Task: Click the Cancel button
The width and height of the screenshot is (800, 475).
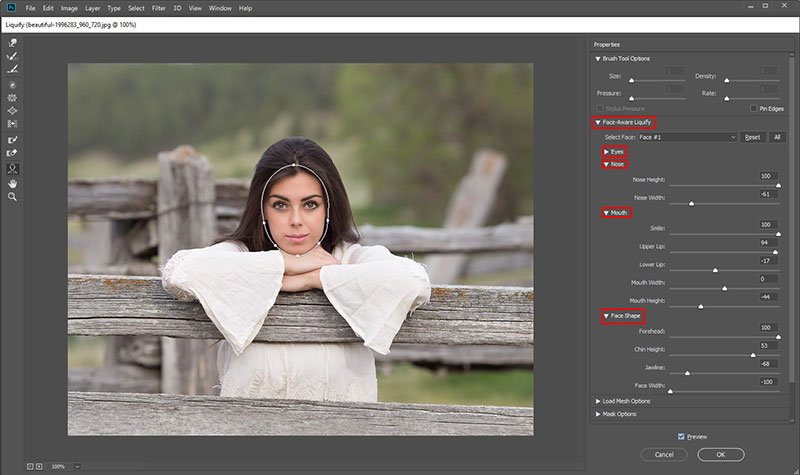Action: tap(664, 455)
